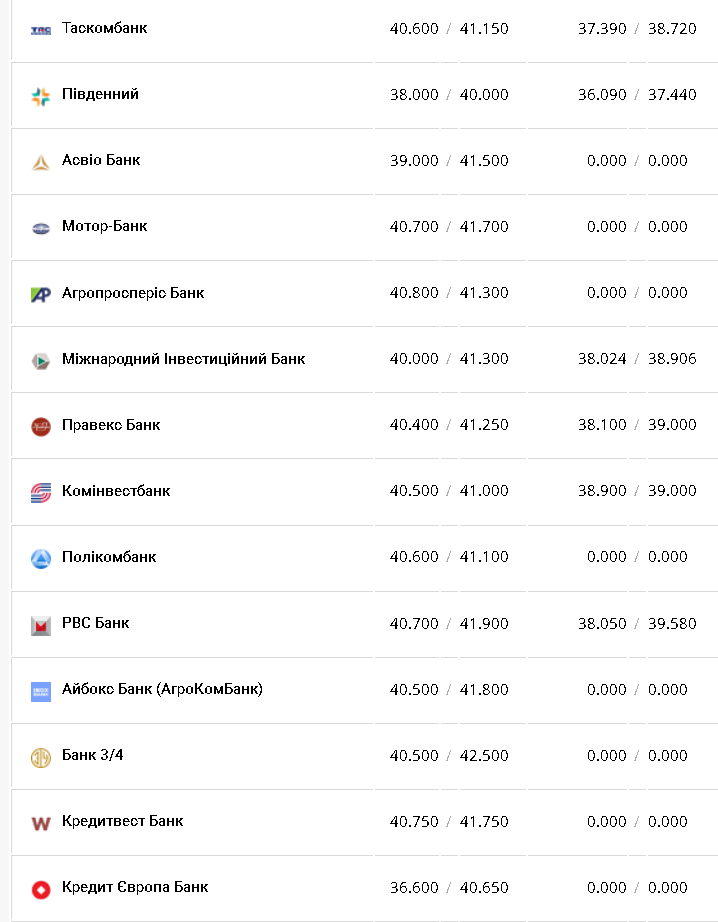Image resolution: width=718 pixels, height=922 pixels.
Task: Click the РВС Банк logo icon
Action: (x=41, y=625)
